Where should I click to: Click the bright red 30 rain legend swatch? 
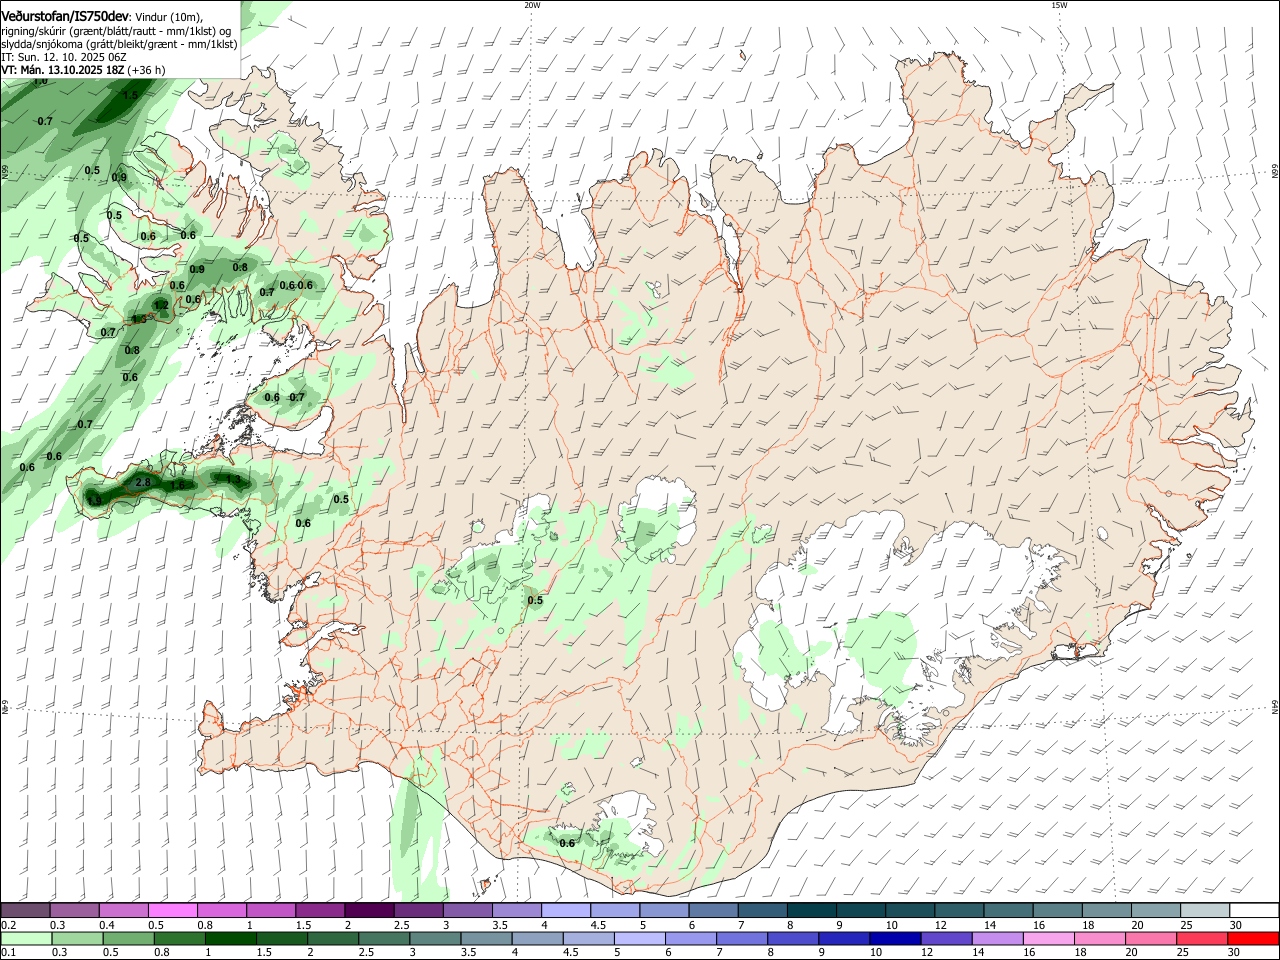[1253, 938]
